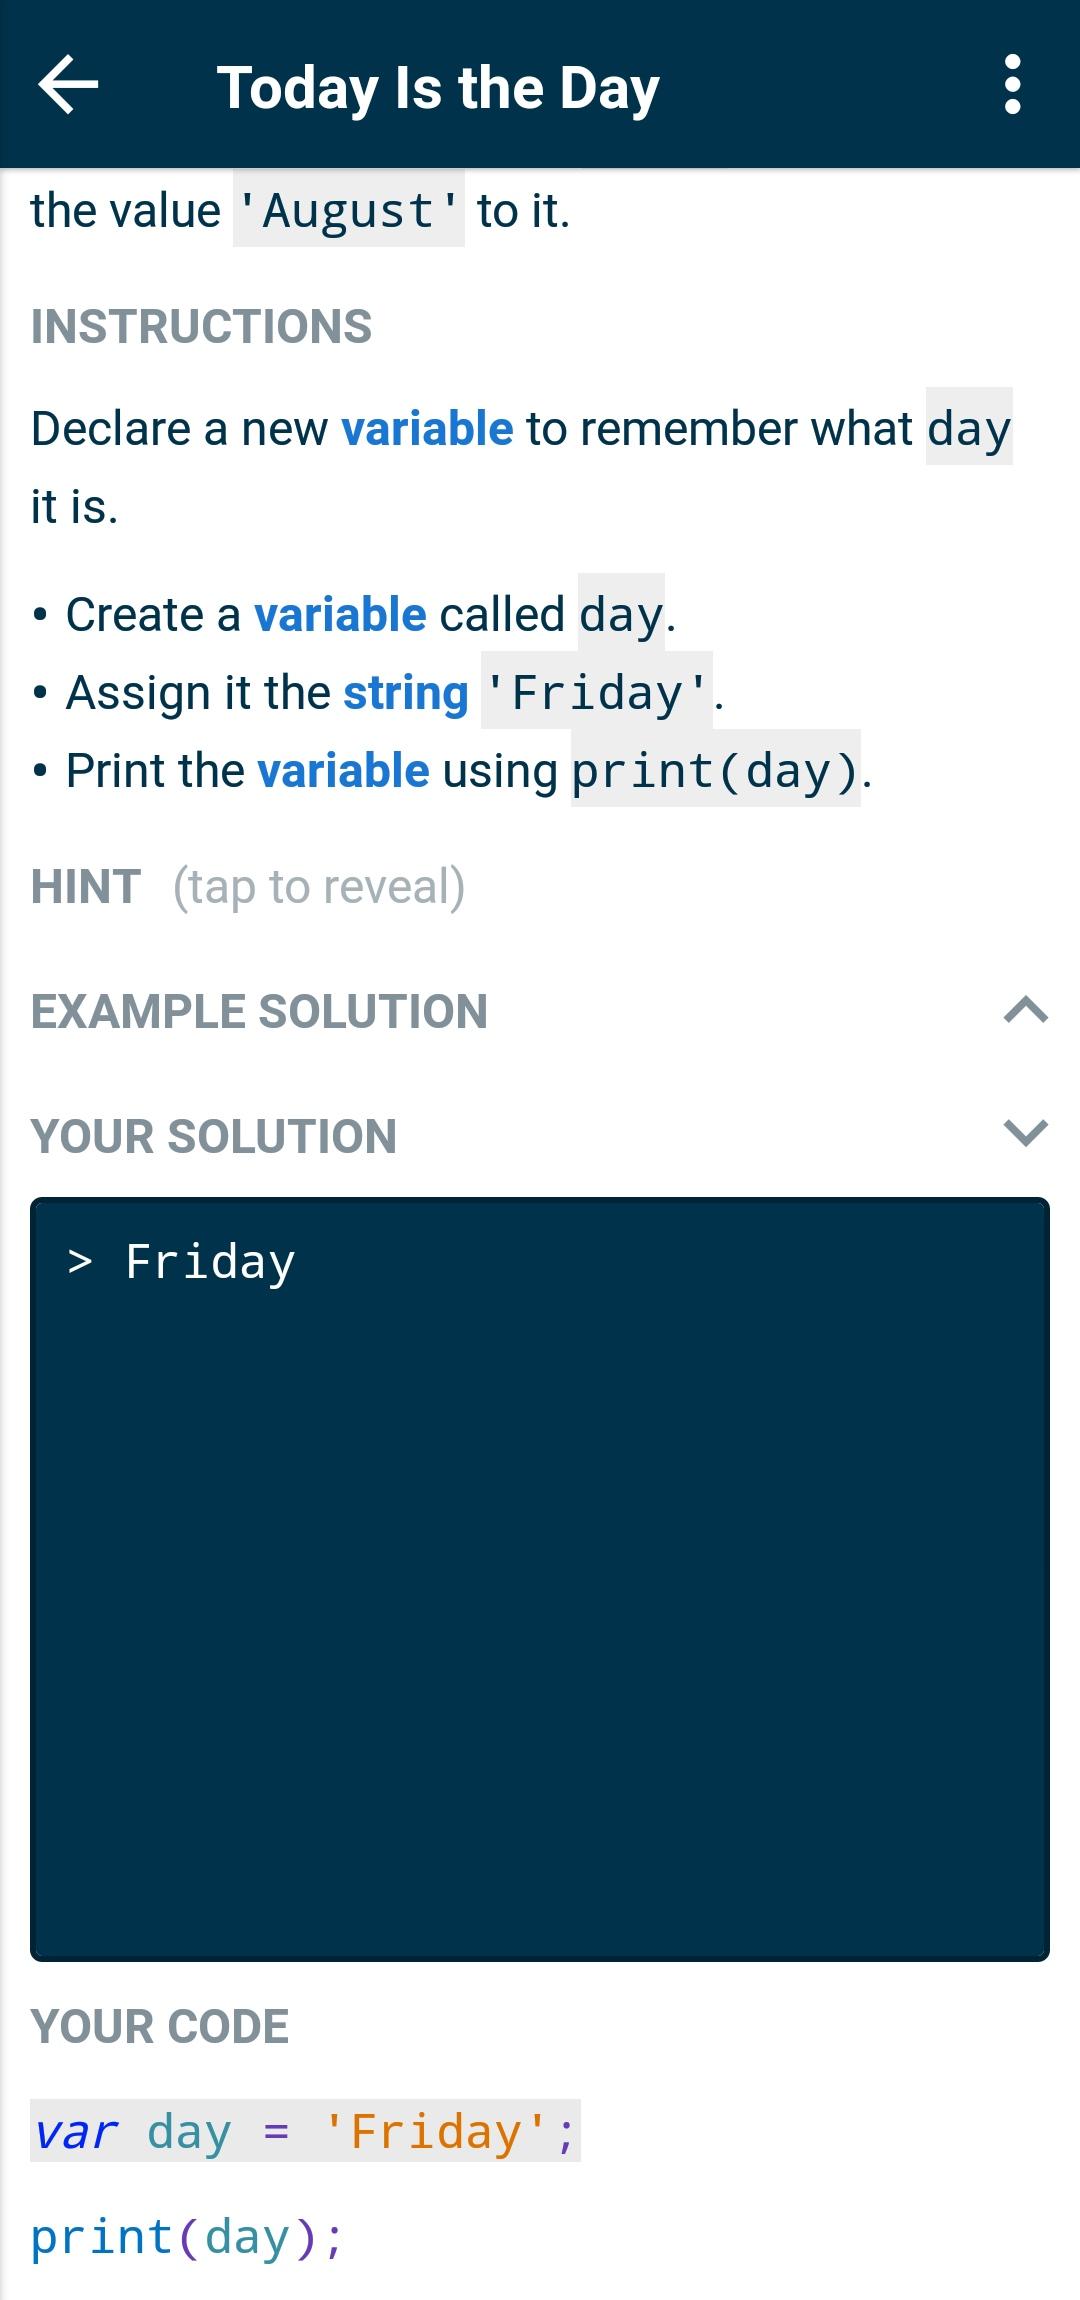Click the Friday output console panel
The width and height of the screenshot is (1080, 2300).
[x=540, y=1578]
